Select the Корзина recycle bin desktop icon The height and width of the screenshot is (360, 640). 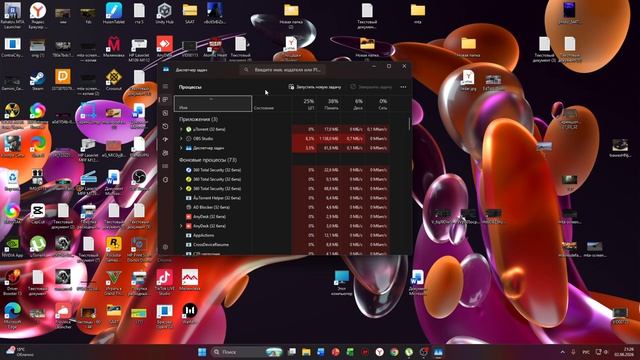12,180
